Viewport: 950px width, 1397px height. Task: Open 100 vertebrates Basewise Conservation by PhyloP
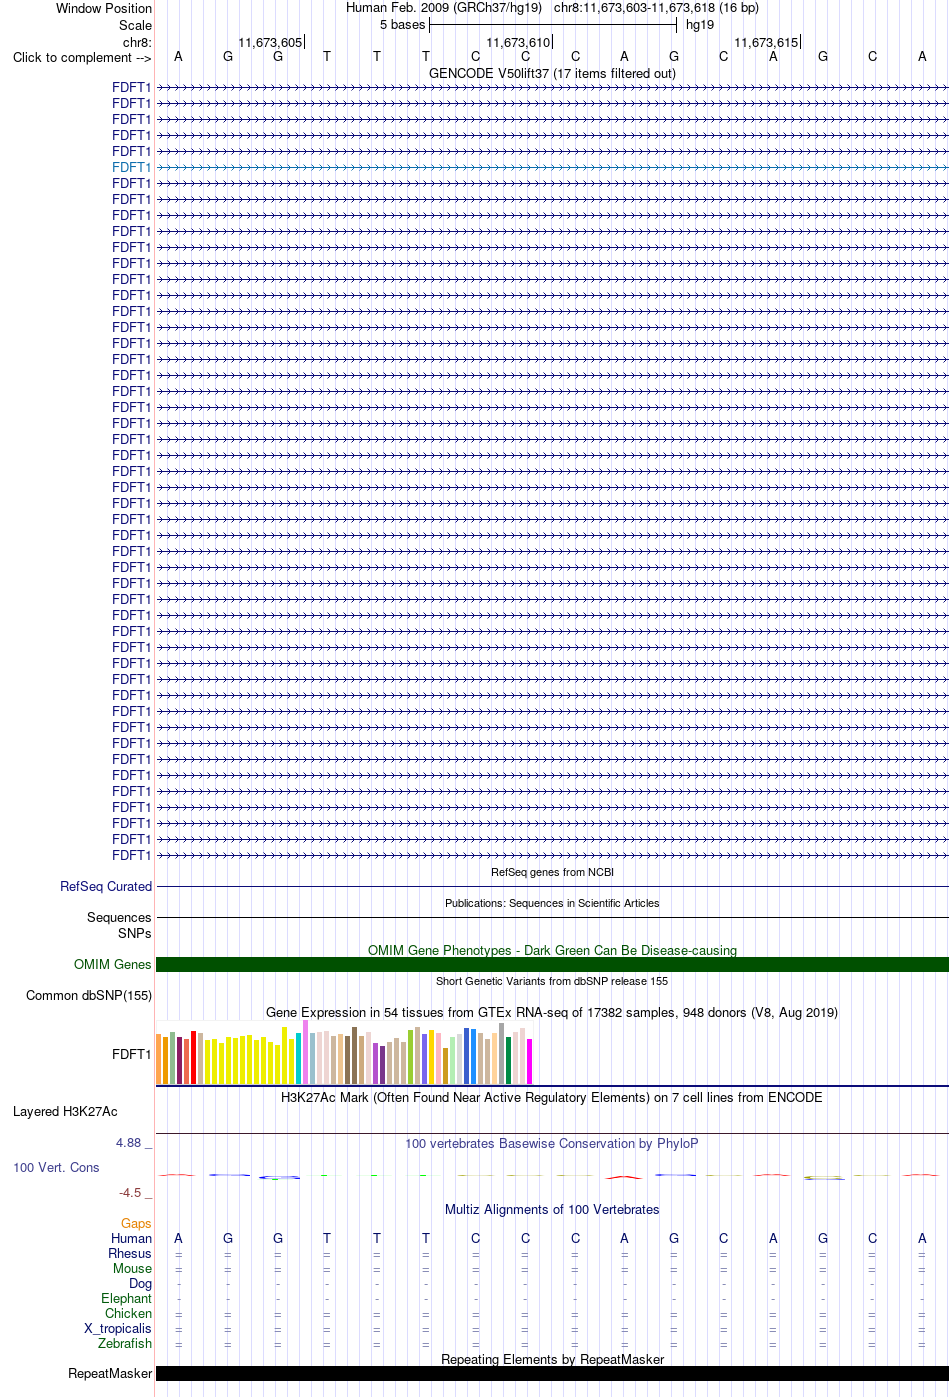(x=552, y=1143)
